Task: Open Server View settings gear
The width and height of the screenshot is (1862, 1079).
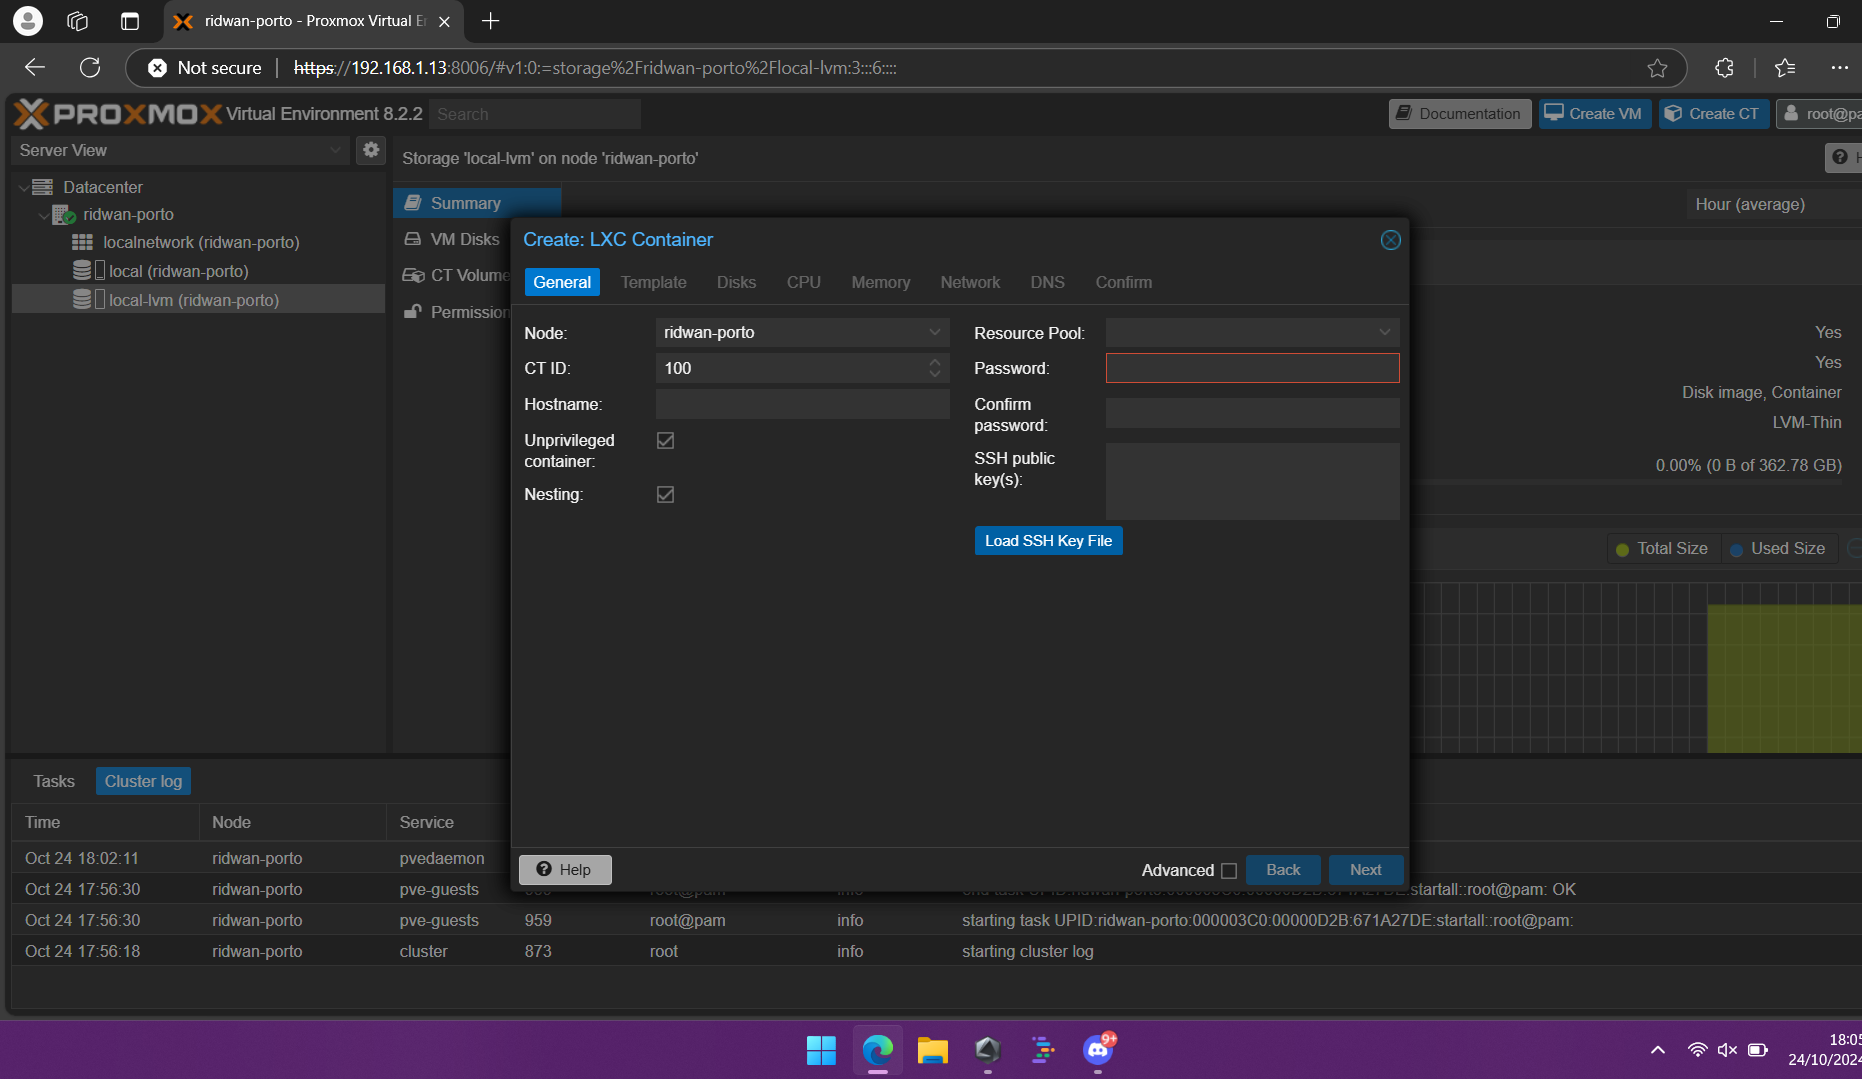Action: 371,150
